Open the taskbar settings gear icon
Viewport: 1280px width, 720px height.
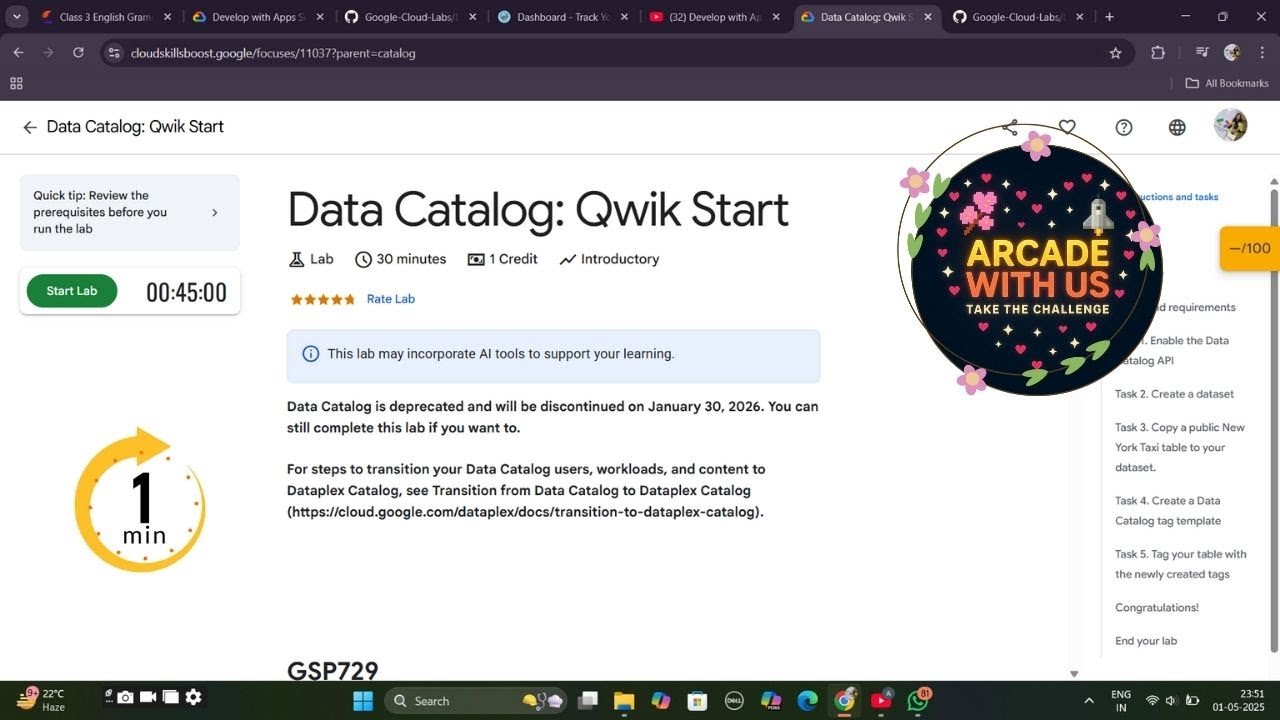tap(193, 697)
